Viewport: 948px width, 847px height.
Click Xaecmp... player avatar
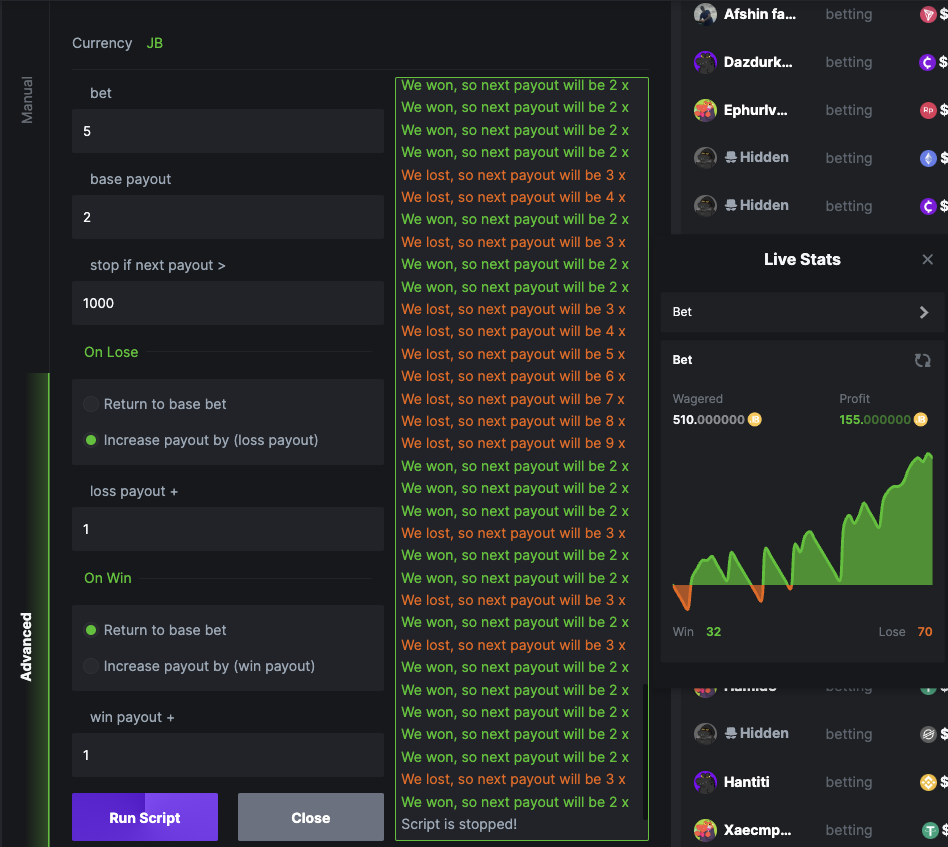tap(705, 830)
